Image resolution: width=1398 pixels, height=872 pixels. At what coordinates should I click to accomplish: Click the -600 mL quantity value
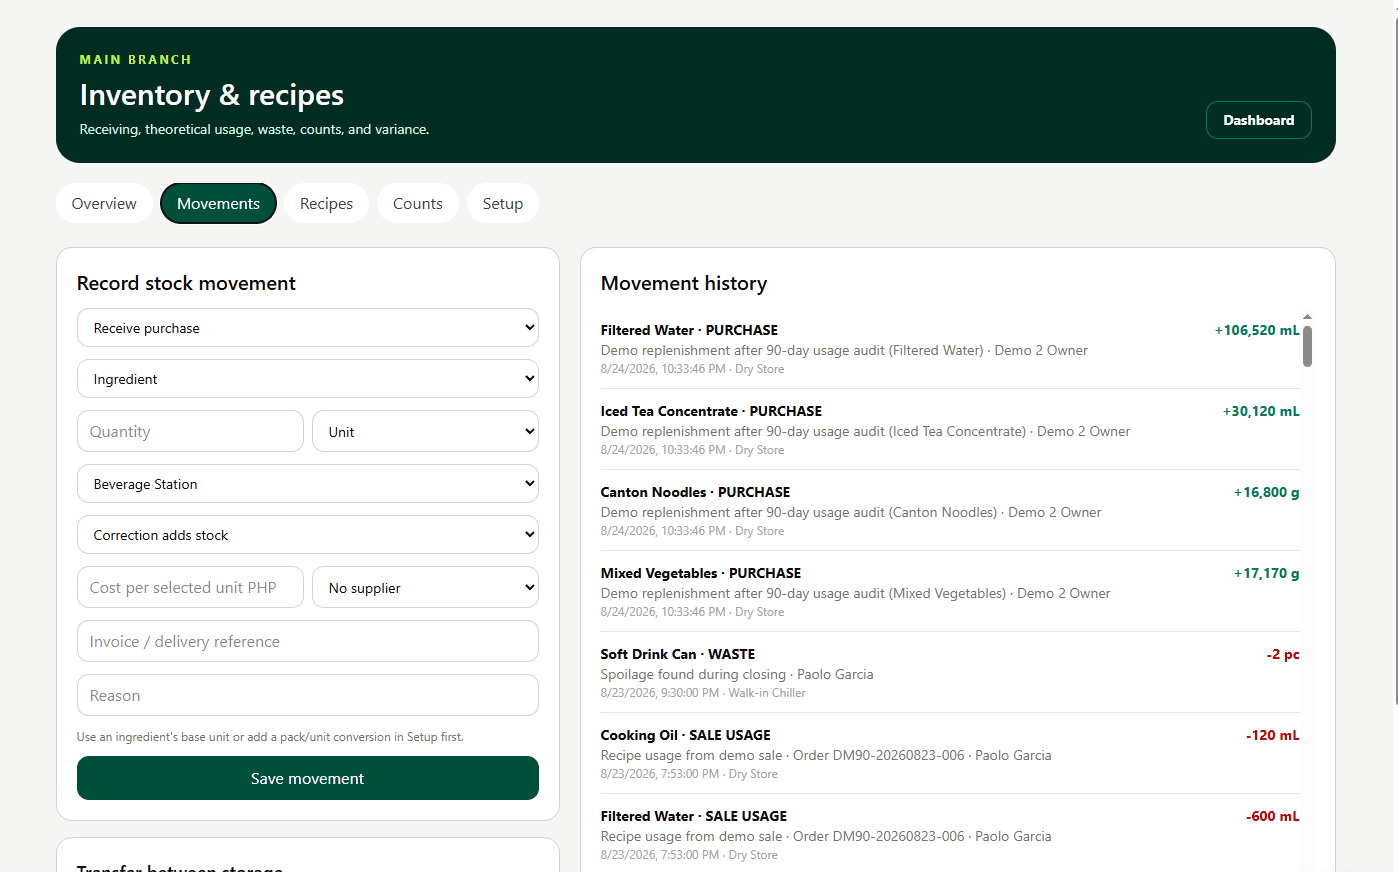point(1272,816)
